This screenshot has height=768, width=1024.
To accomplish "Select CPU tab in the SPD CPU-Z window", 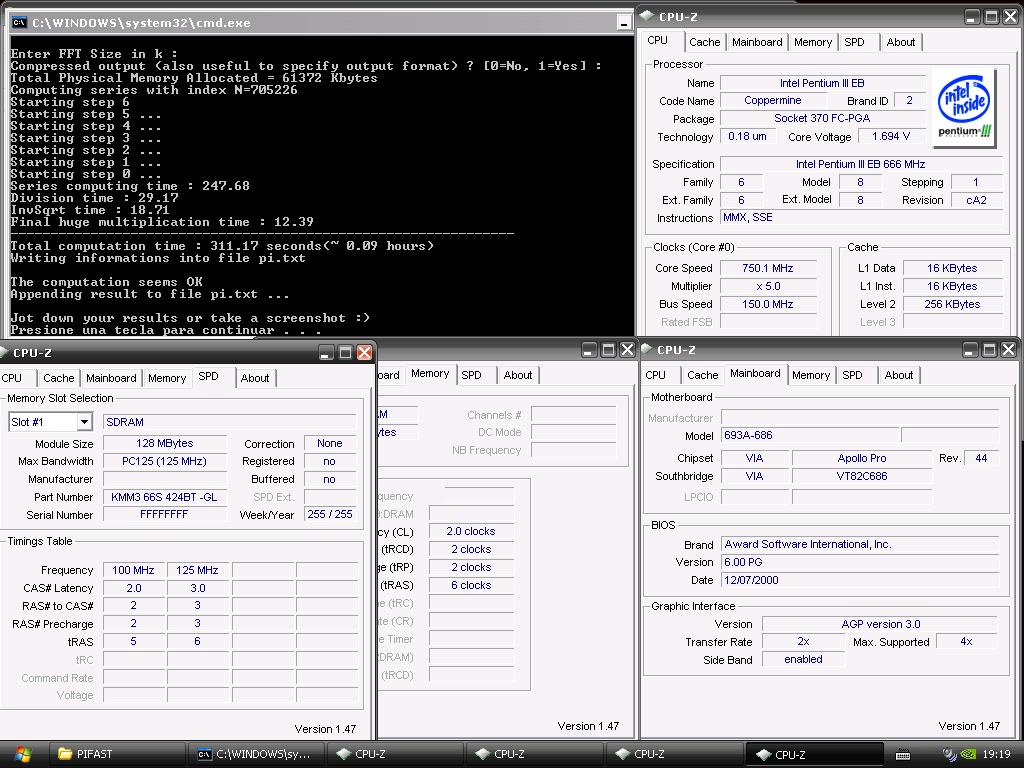I will pyautogui.click(x=12, y=378).
